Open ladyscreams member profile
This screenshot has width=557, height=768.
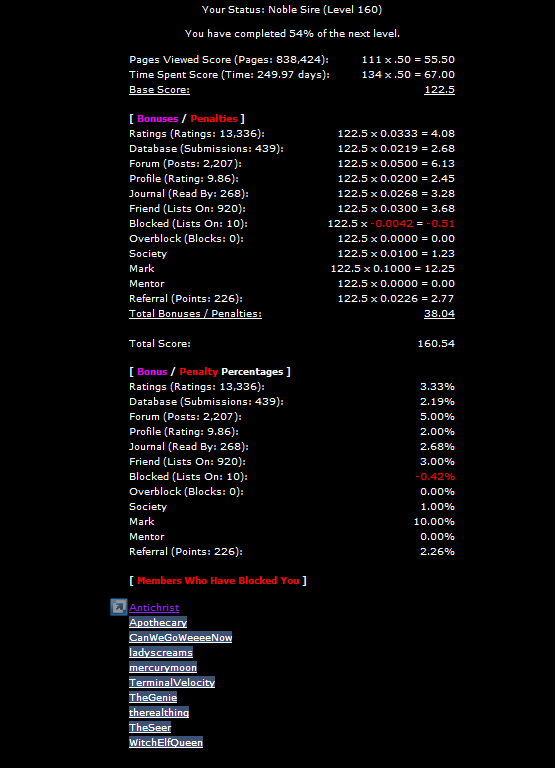[x=161, y=652]
